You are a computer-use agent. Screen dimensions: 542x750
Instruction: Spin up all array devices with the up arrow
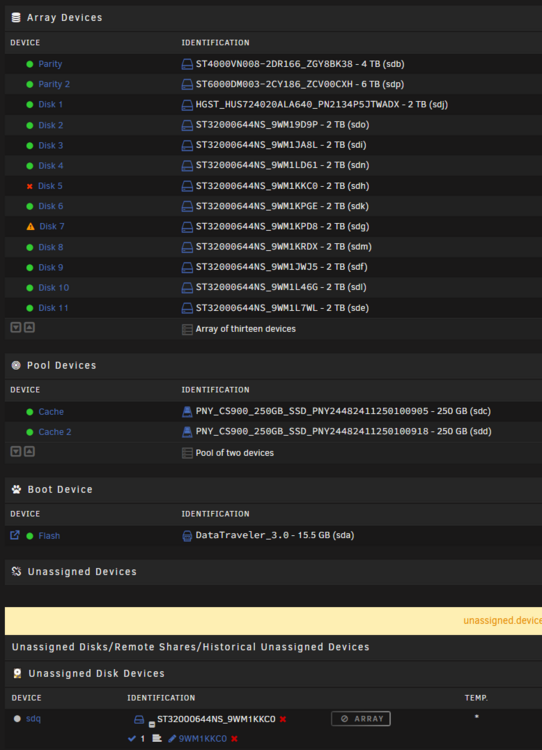click(x=30, y=328)
